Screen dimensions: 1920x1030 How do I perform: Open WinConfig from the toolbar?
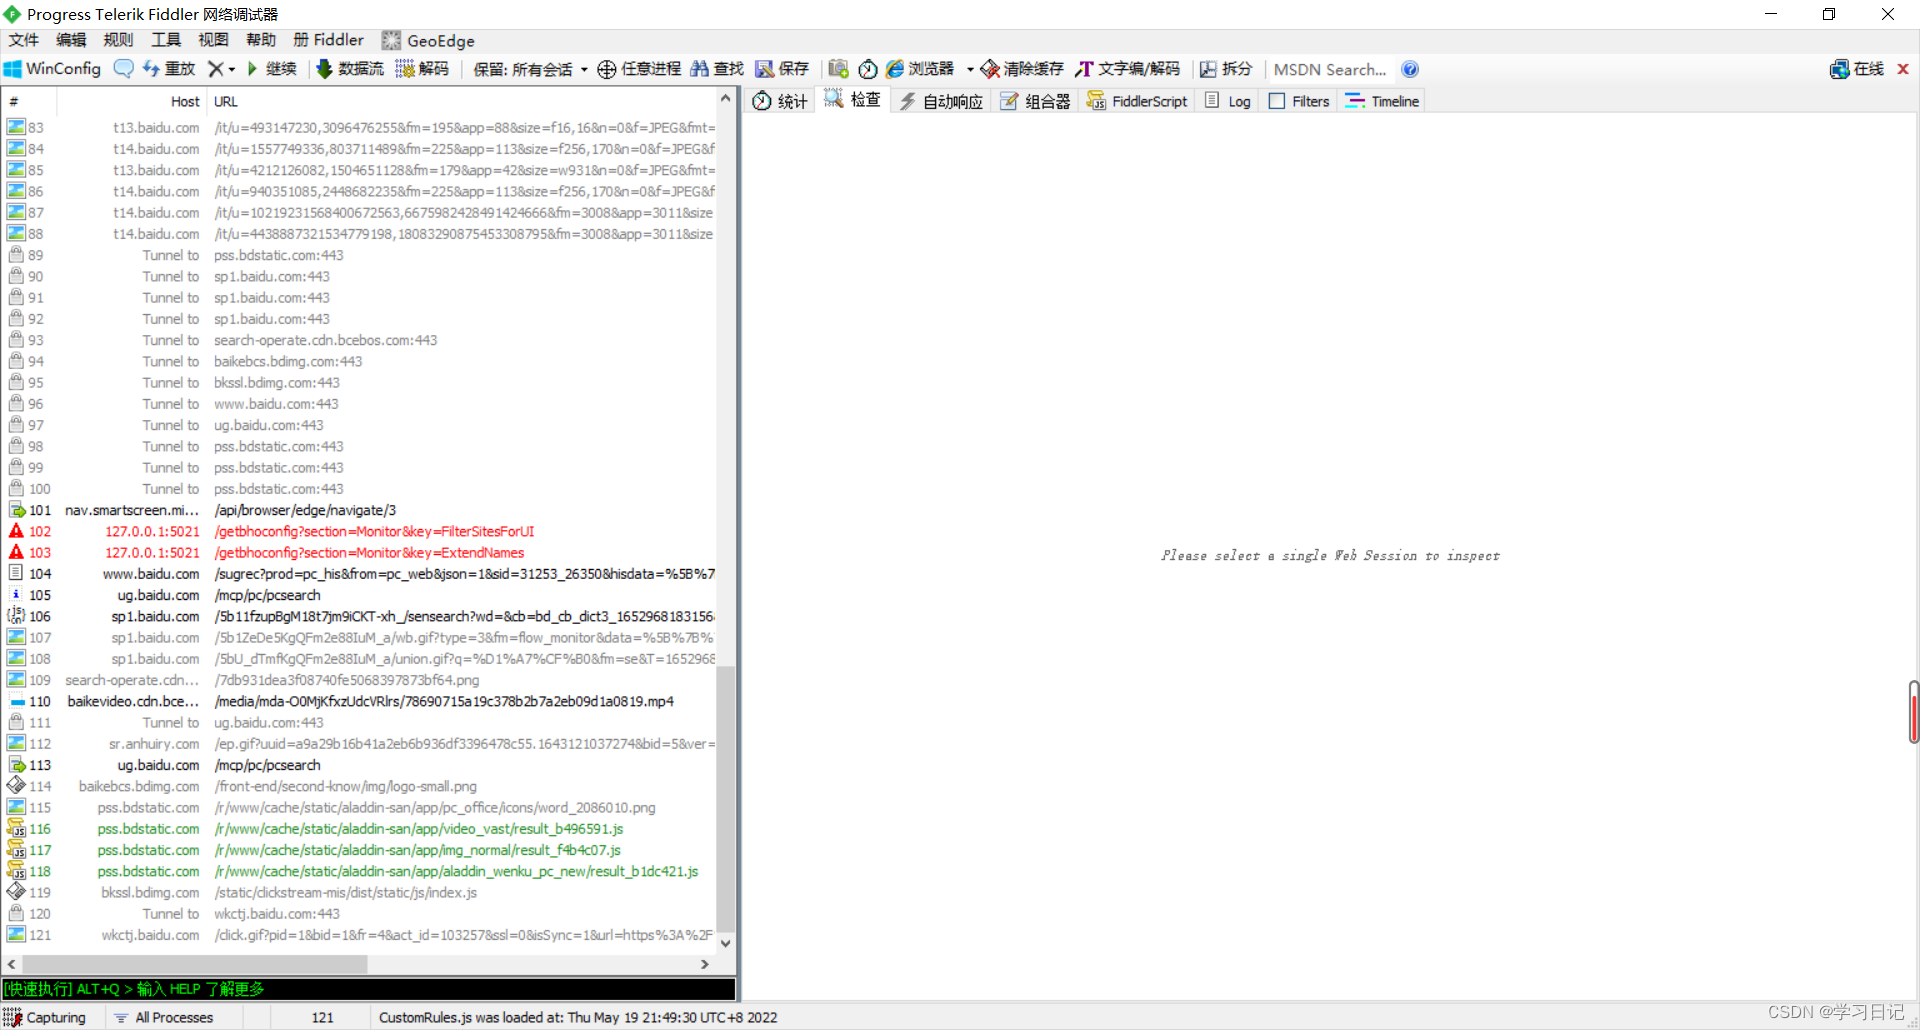tap(52, 69)
